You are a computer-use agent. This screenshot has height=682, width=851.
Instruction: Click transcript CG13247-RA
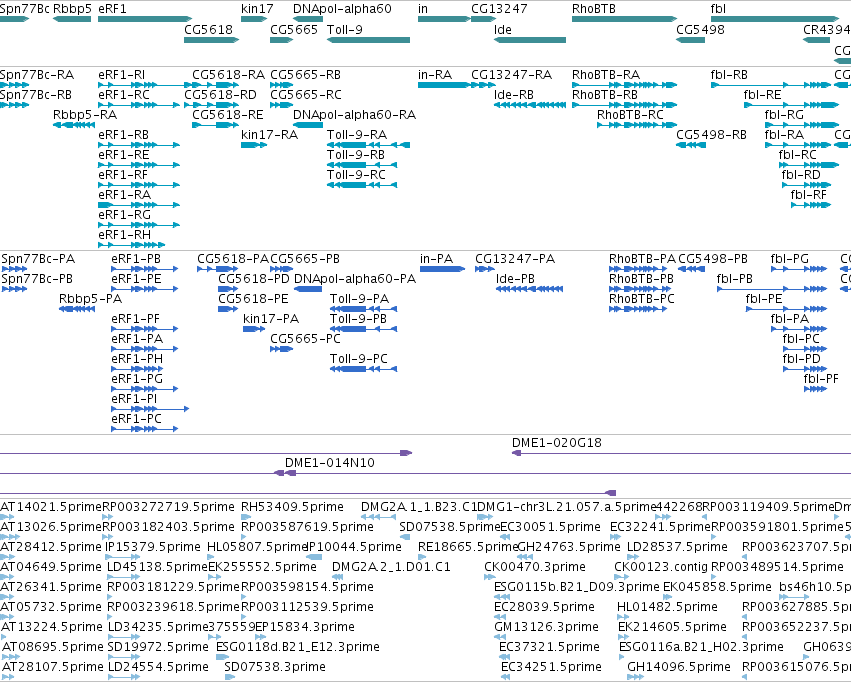click(483, 85)
